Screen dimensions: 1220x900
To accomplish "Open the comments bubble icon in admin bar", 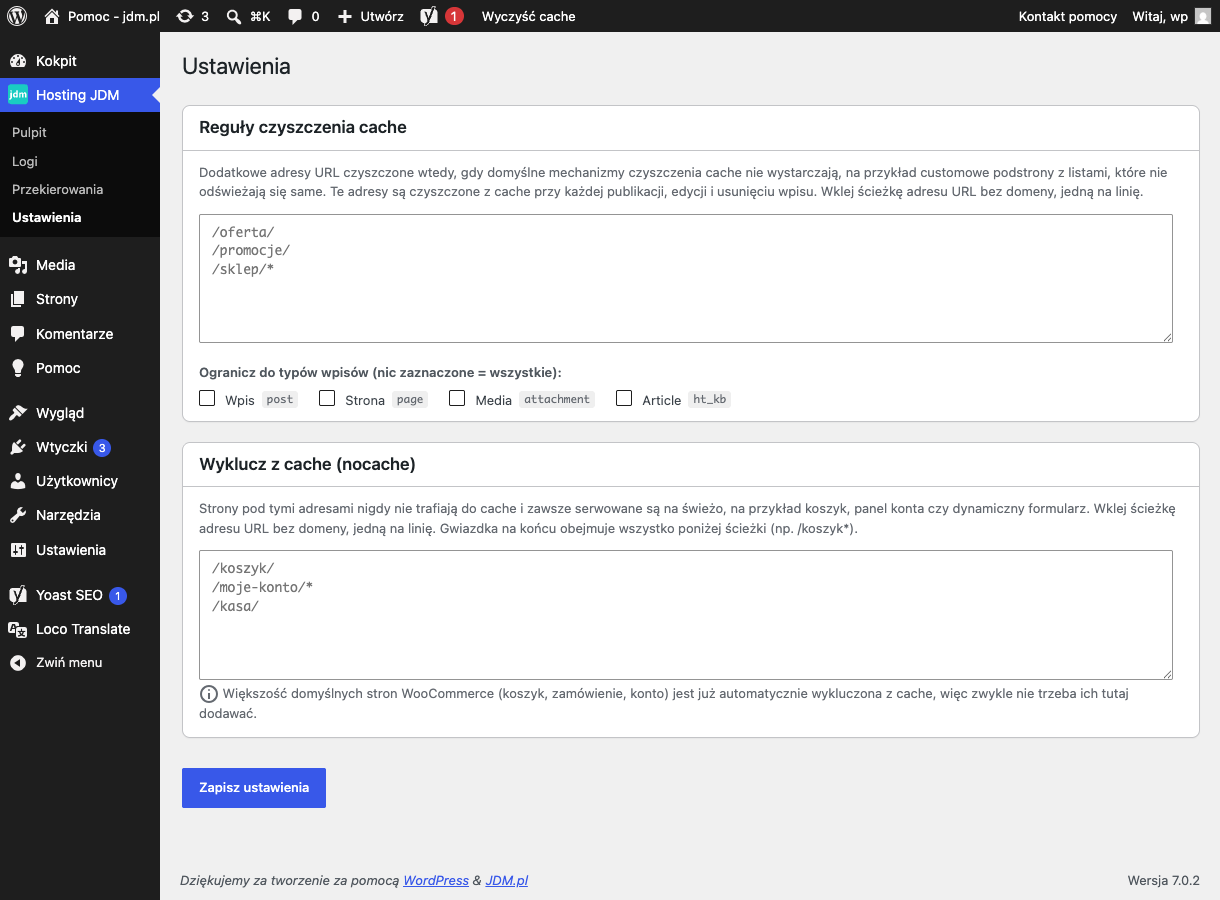I will [x=295, y=16].
